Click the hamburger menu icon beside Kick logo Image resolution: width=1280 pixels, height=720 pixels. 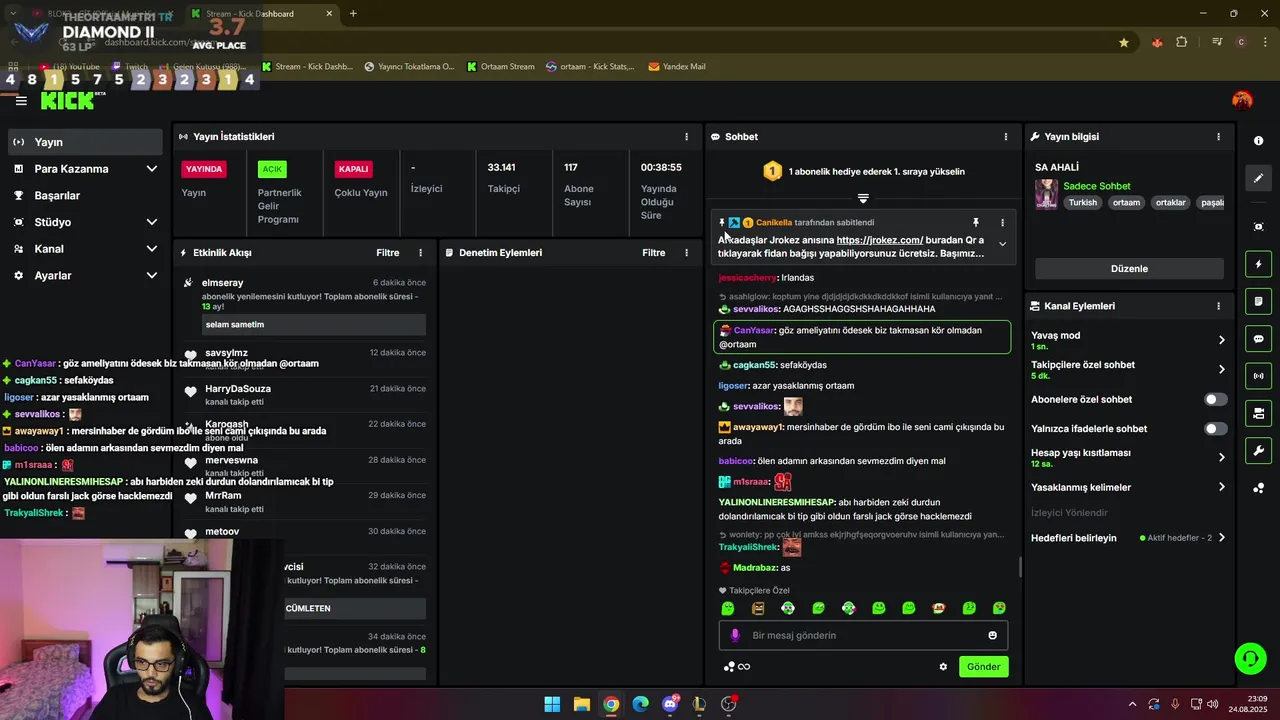pos(21,100)
